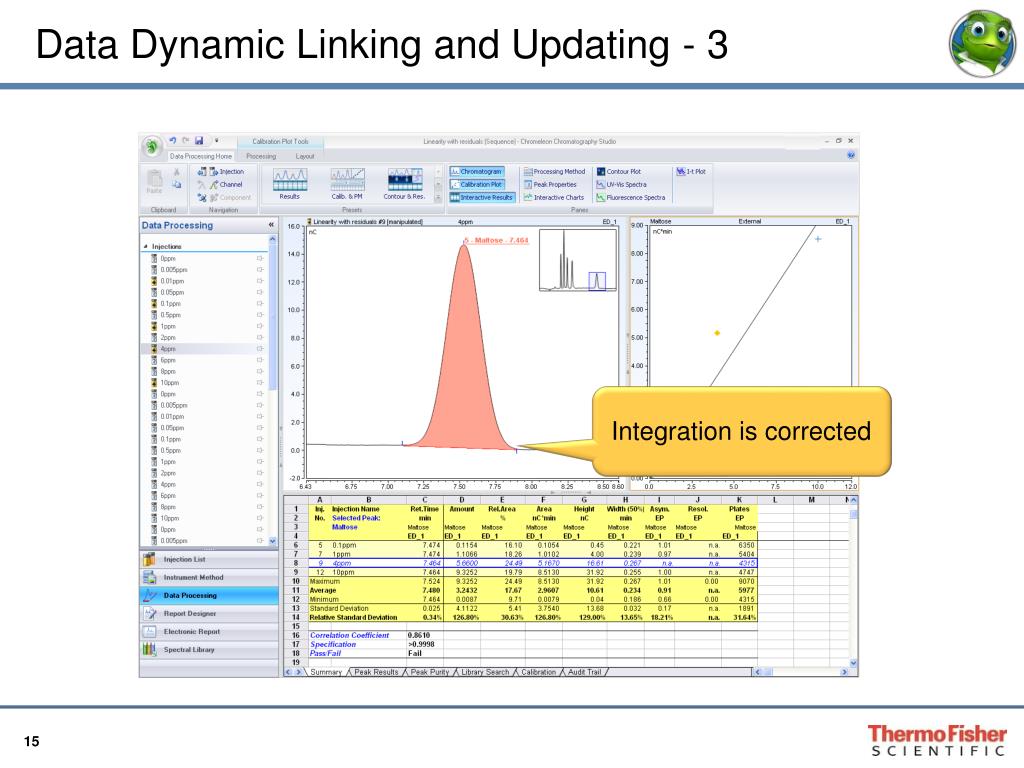Toggle the Contour Plot pane

(618, 172)
